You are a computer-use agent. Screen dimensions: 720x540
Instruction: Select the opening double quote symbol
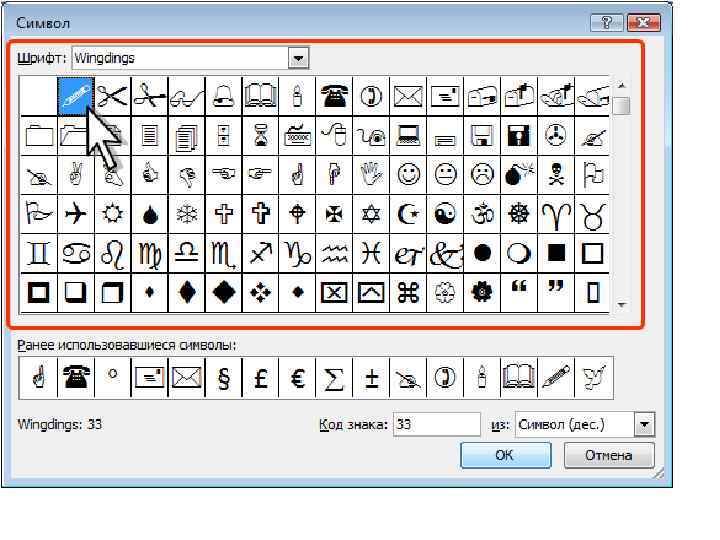(x=519, y=292)
